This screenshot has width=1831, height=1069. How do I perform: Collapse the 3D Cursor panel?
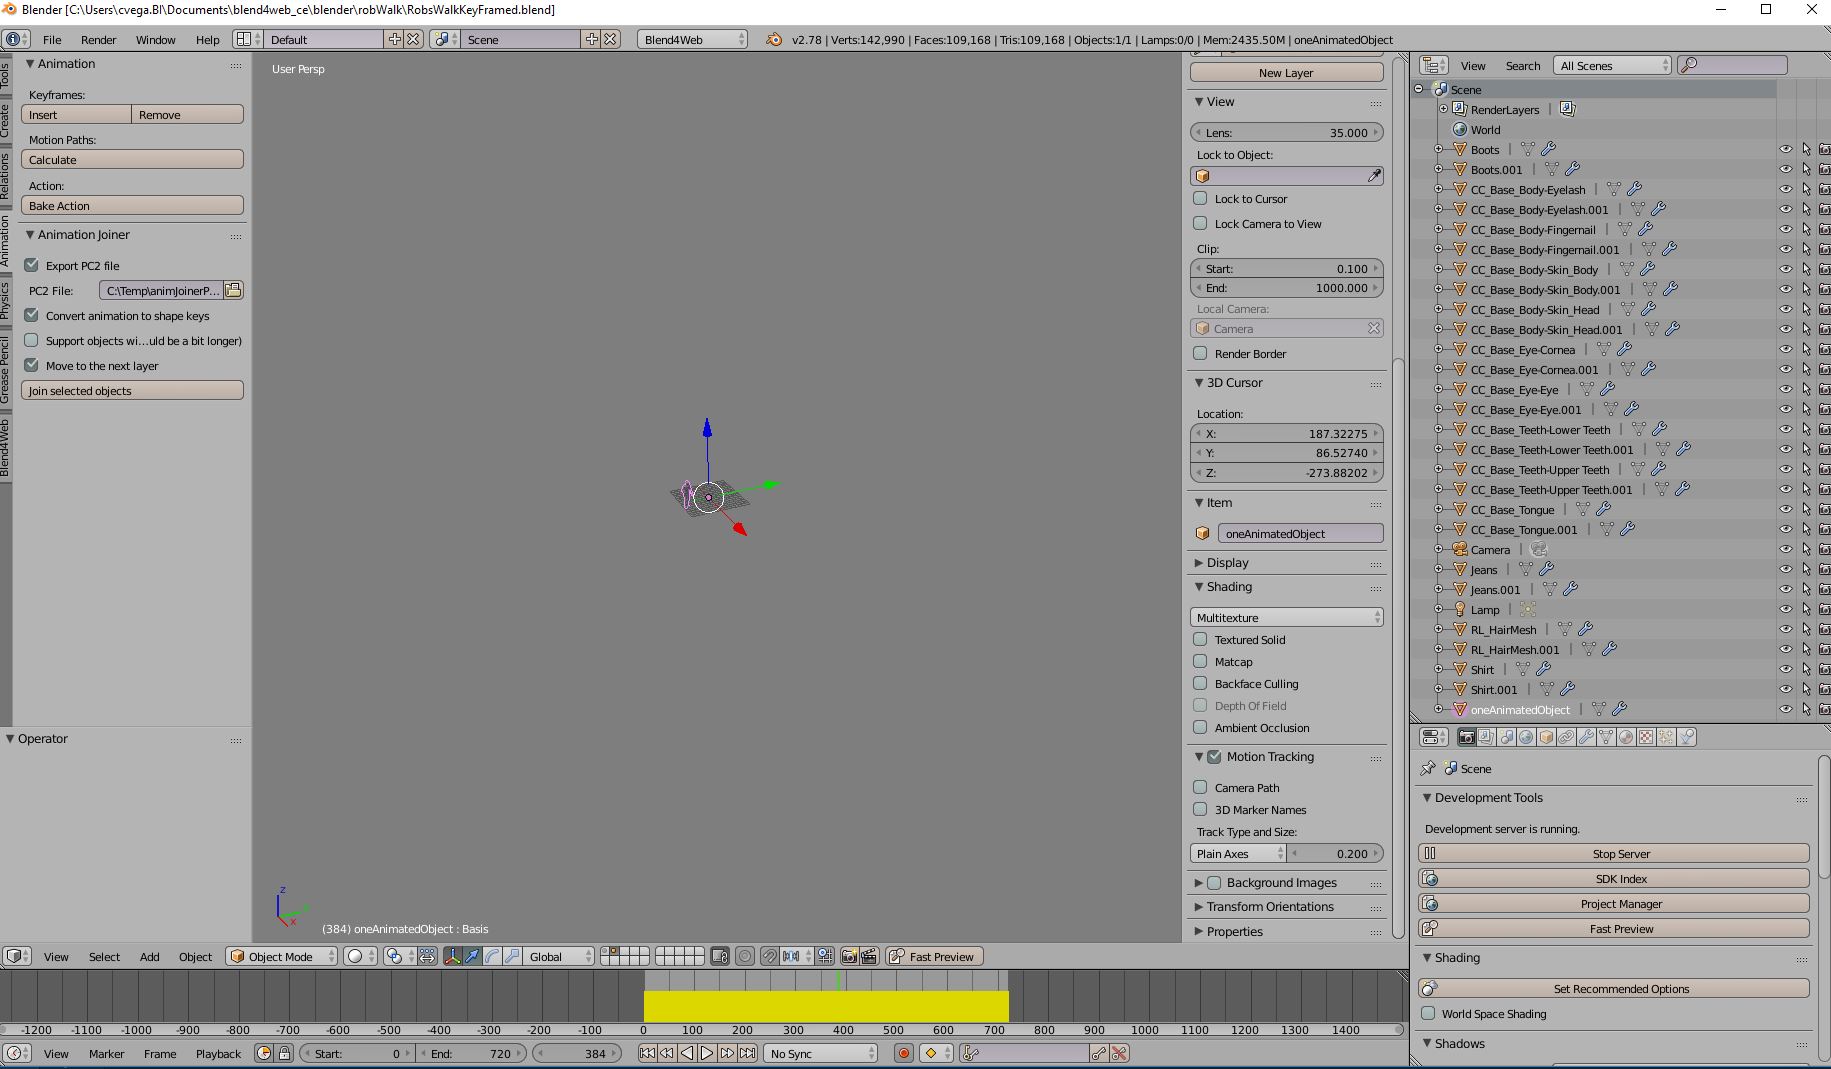pos(1199,383)
